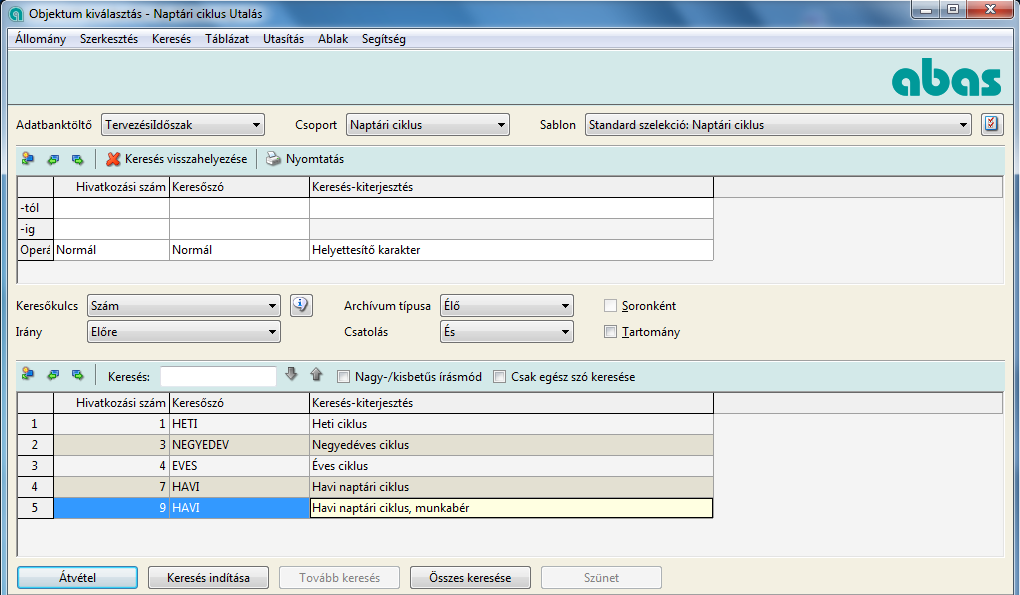The image size is (1020, 595).
Task: Click the green right-arrow icon in the Keresés: toolbar
Action: [77, 375]
